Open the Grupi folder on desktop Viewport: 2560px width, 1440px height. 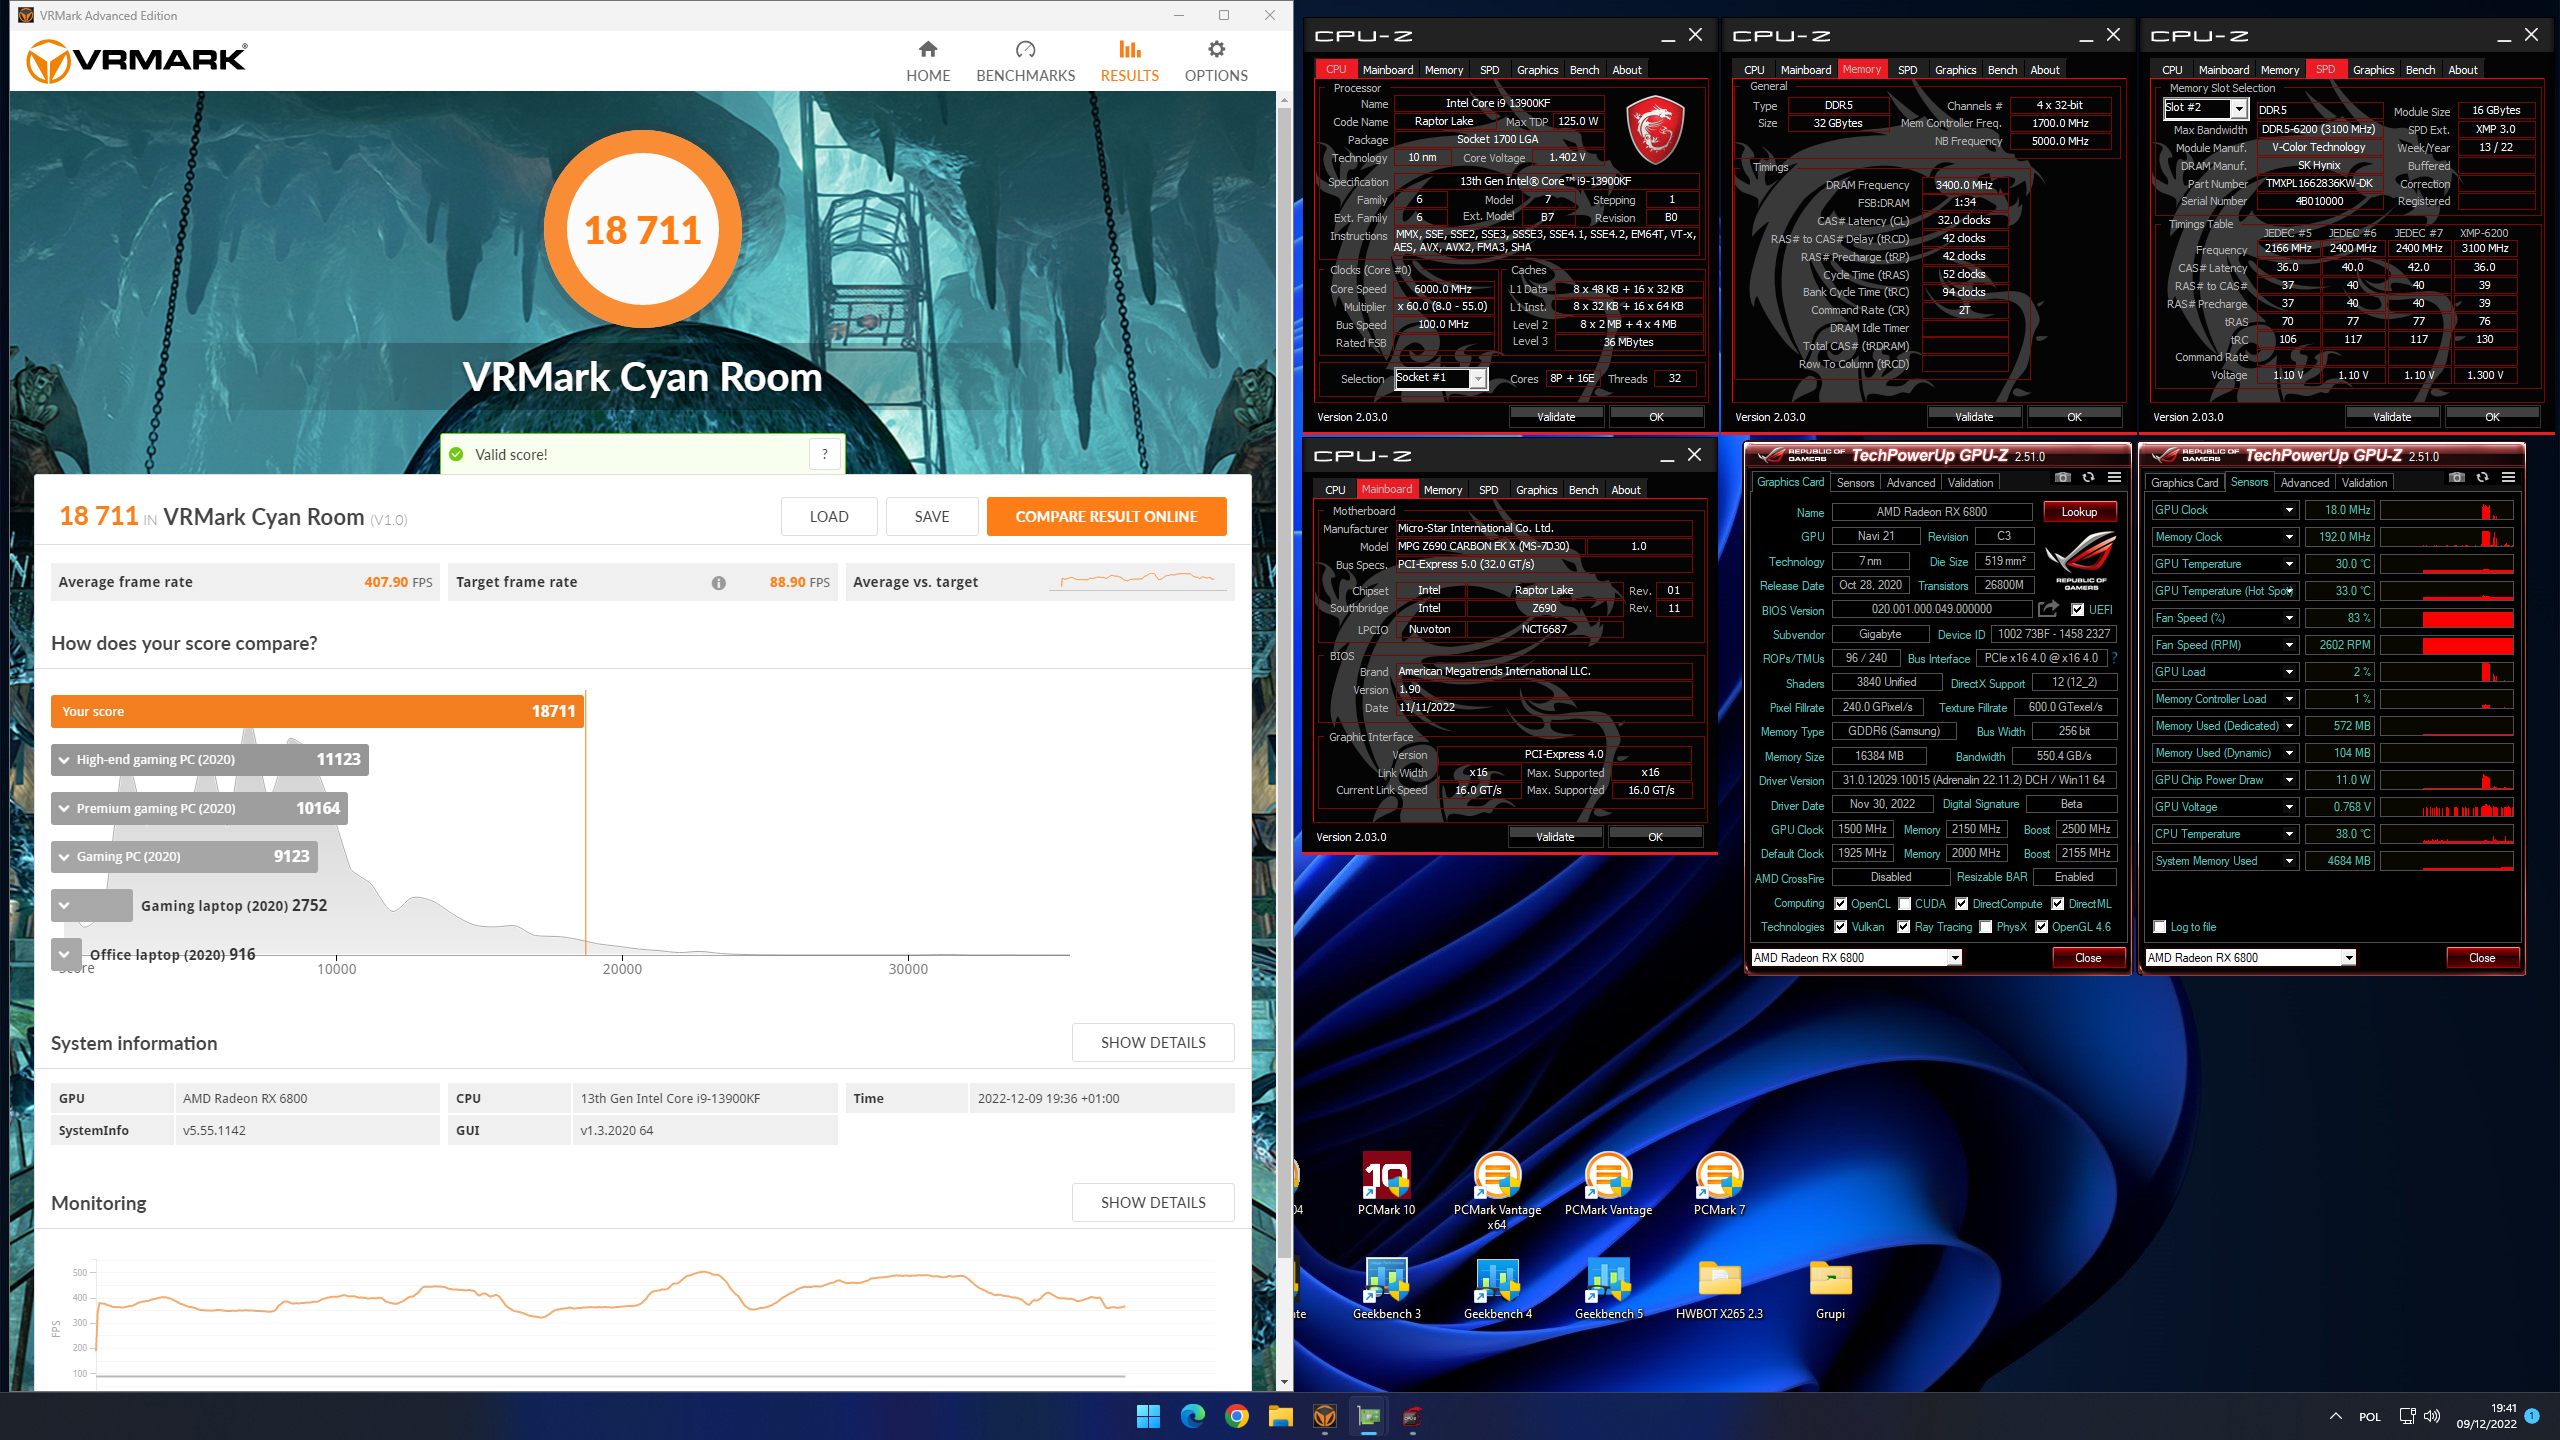pos(1830,1290)
